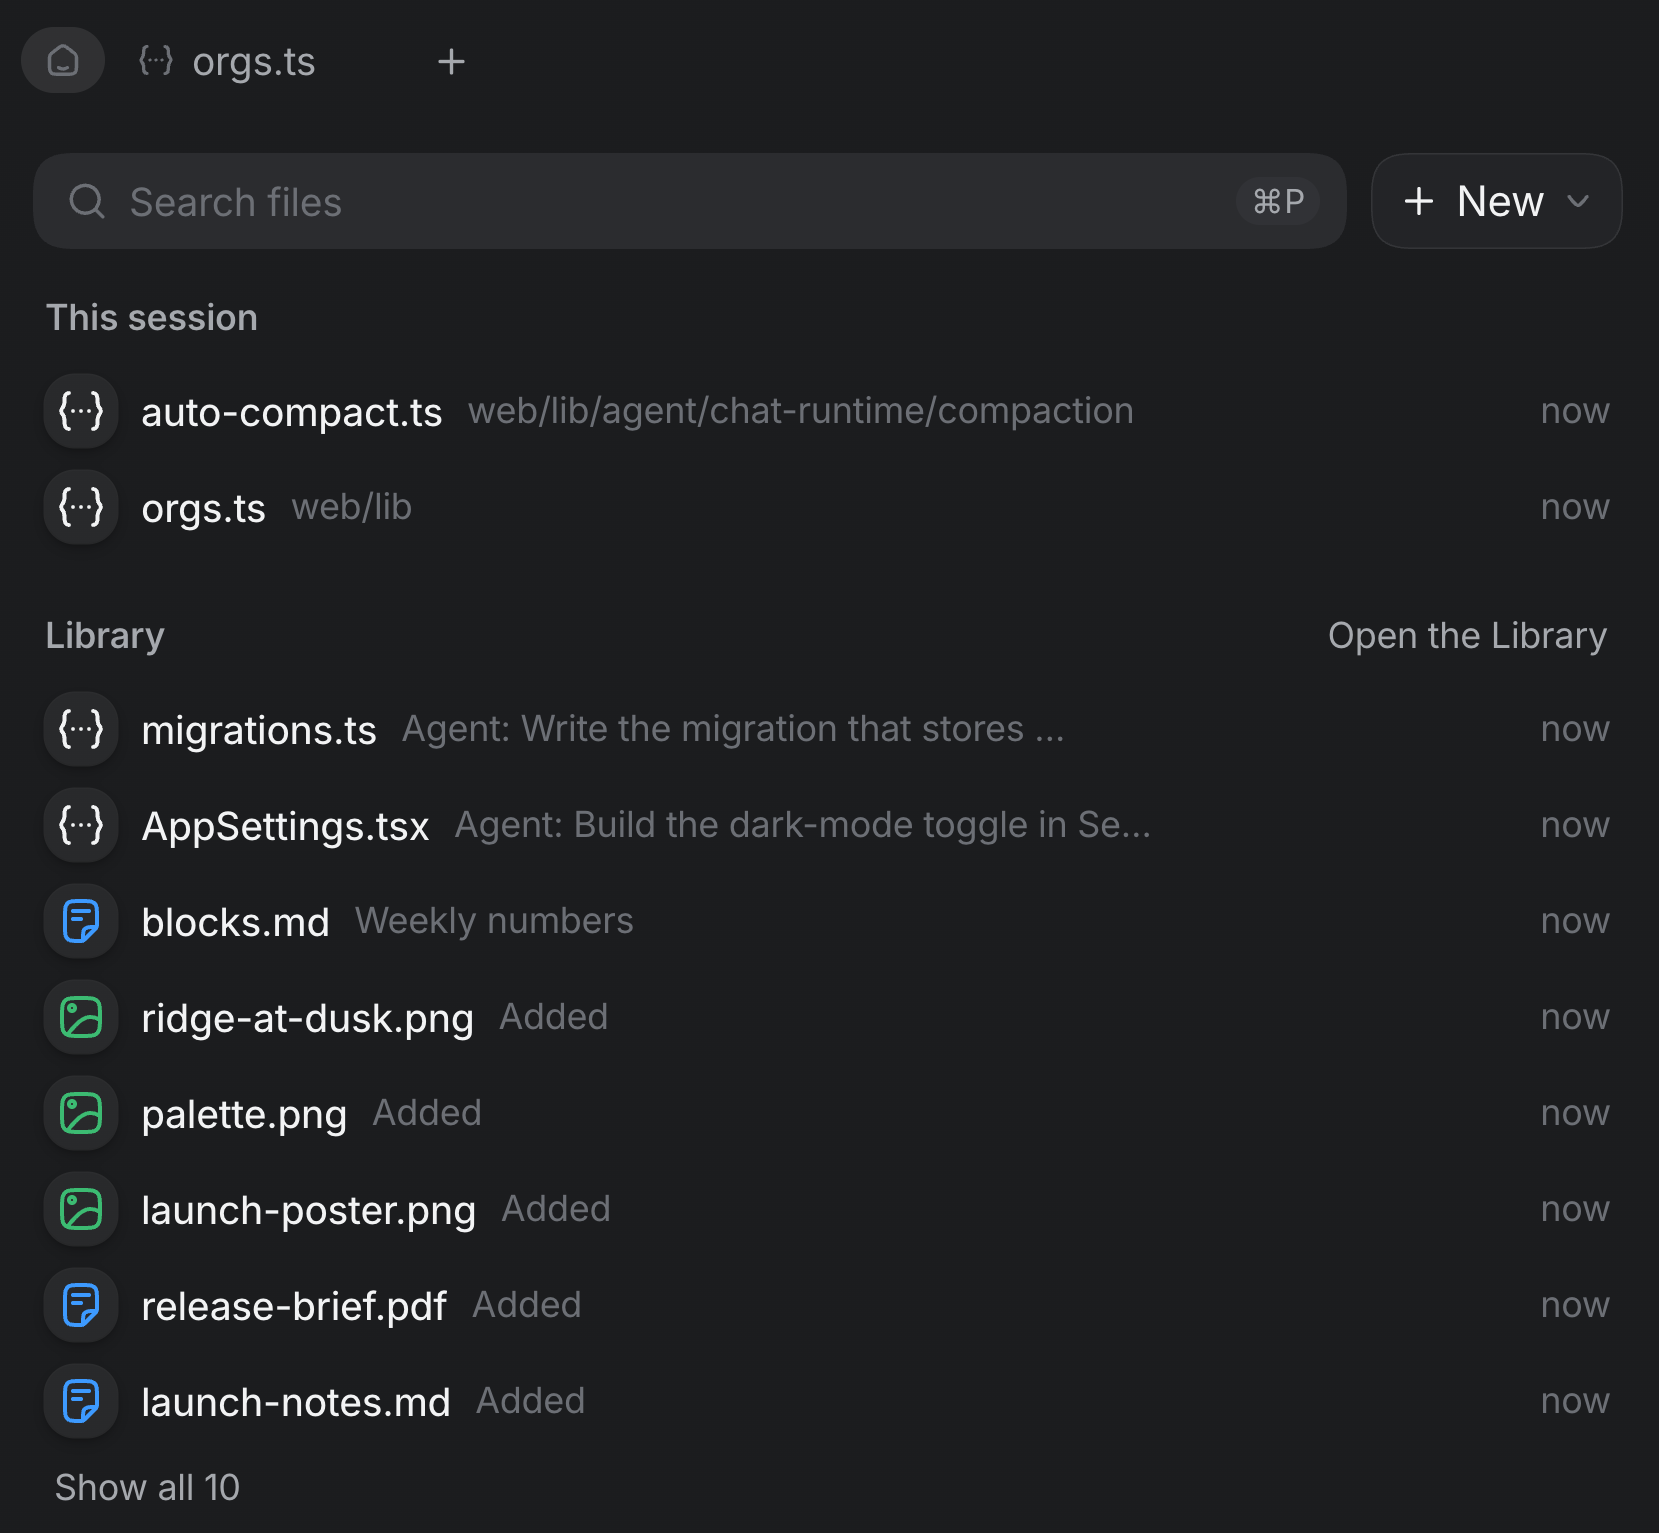1659x1533 pixels.
Task: Click the code icon beside orgs.ts row
Action: pos(81,507)
